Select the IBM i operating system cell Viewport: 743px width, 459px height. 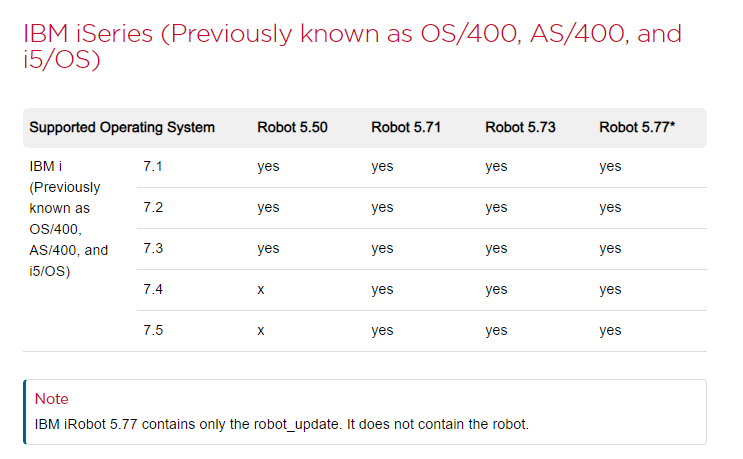(69, 218)
